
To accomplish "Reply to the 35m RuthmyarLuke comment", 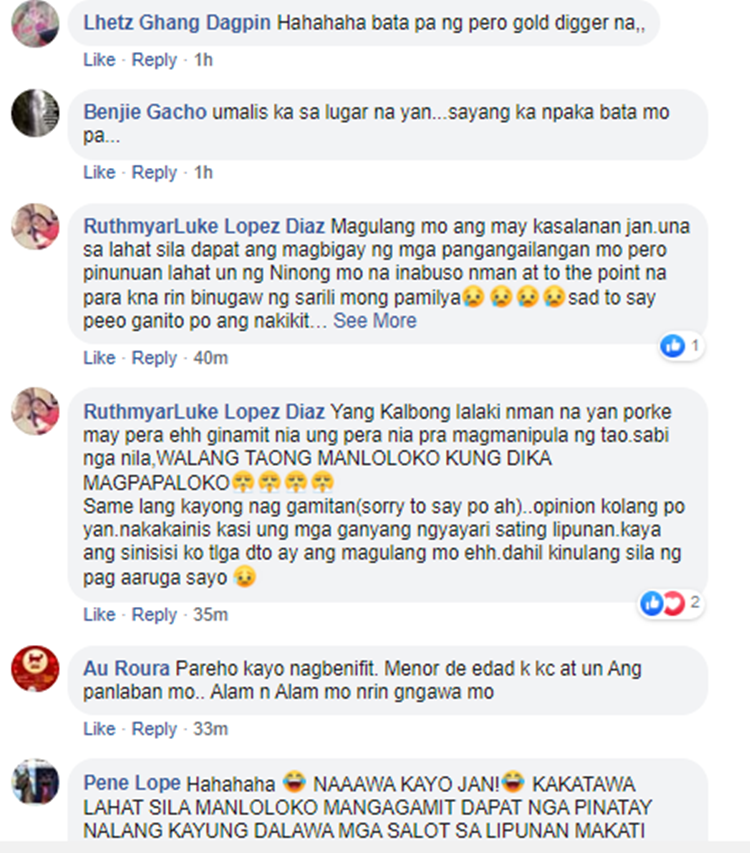I will [154, 615].
